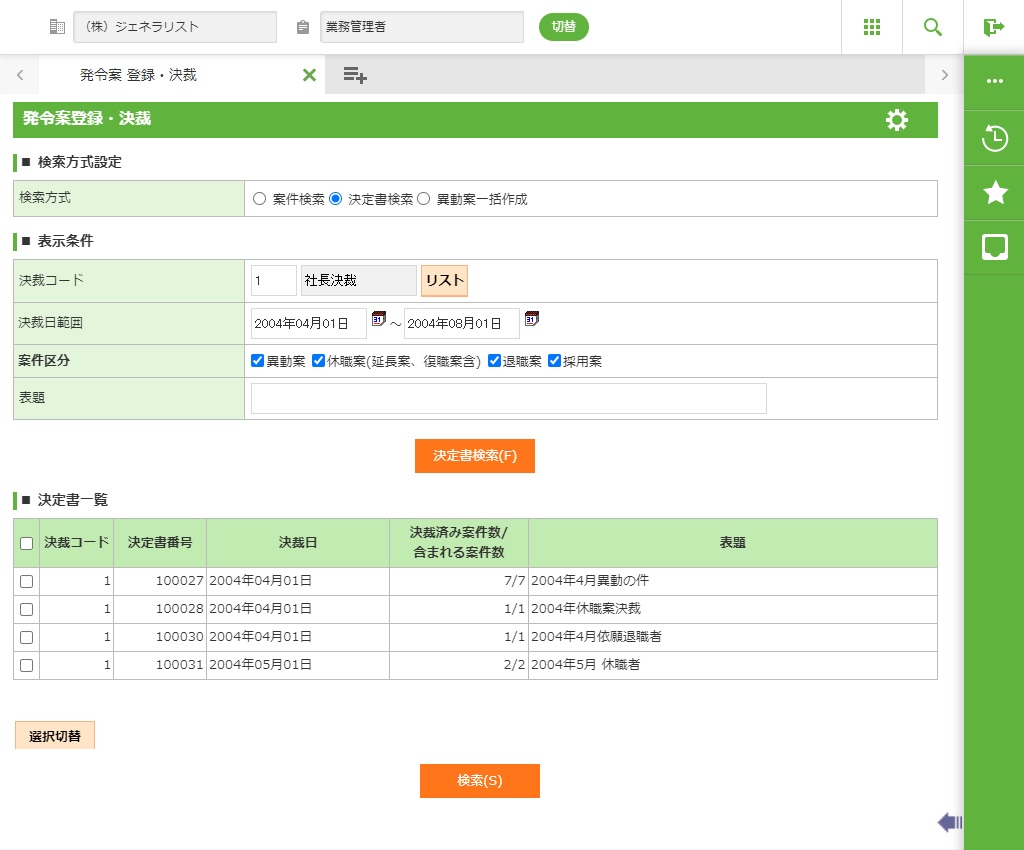The image size is (1024, 850).
Task: Select the 案件検索 radio option
Action: click(260, 199)
